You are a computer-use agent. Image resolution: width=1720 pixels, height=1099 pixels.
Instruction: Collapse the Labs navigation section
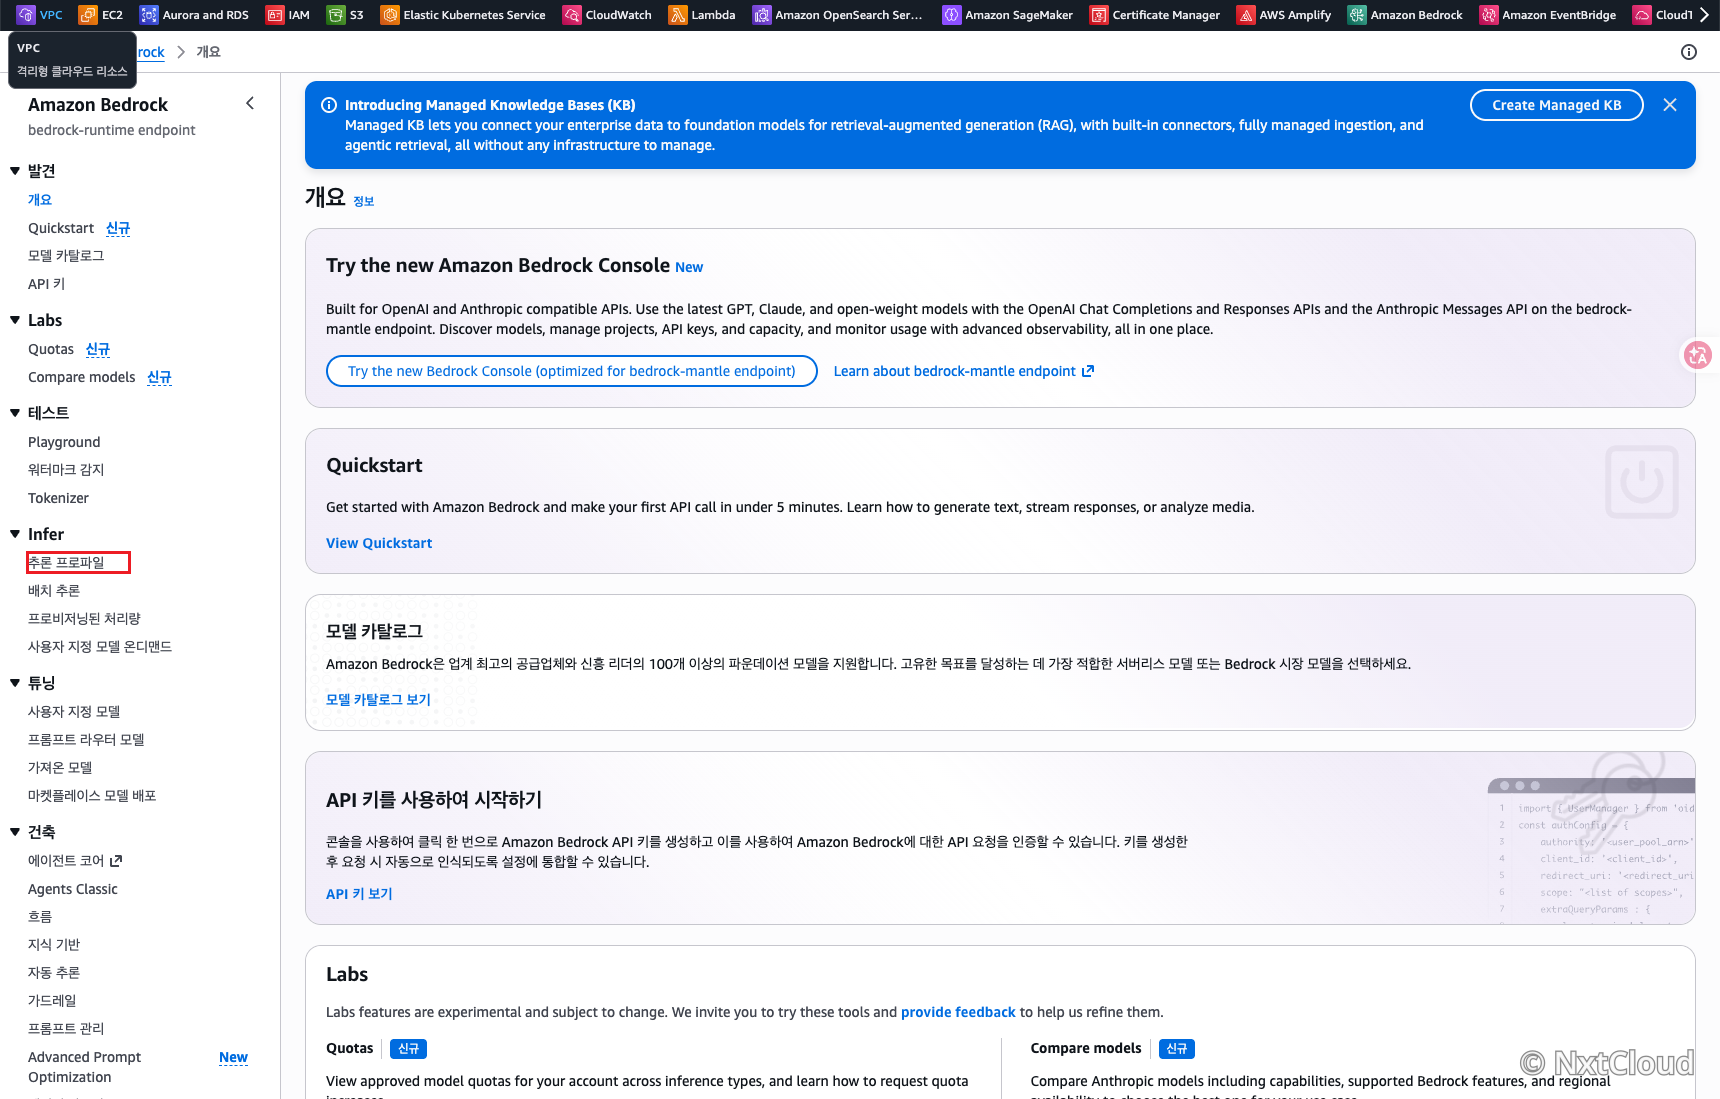[15, 320]
